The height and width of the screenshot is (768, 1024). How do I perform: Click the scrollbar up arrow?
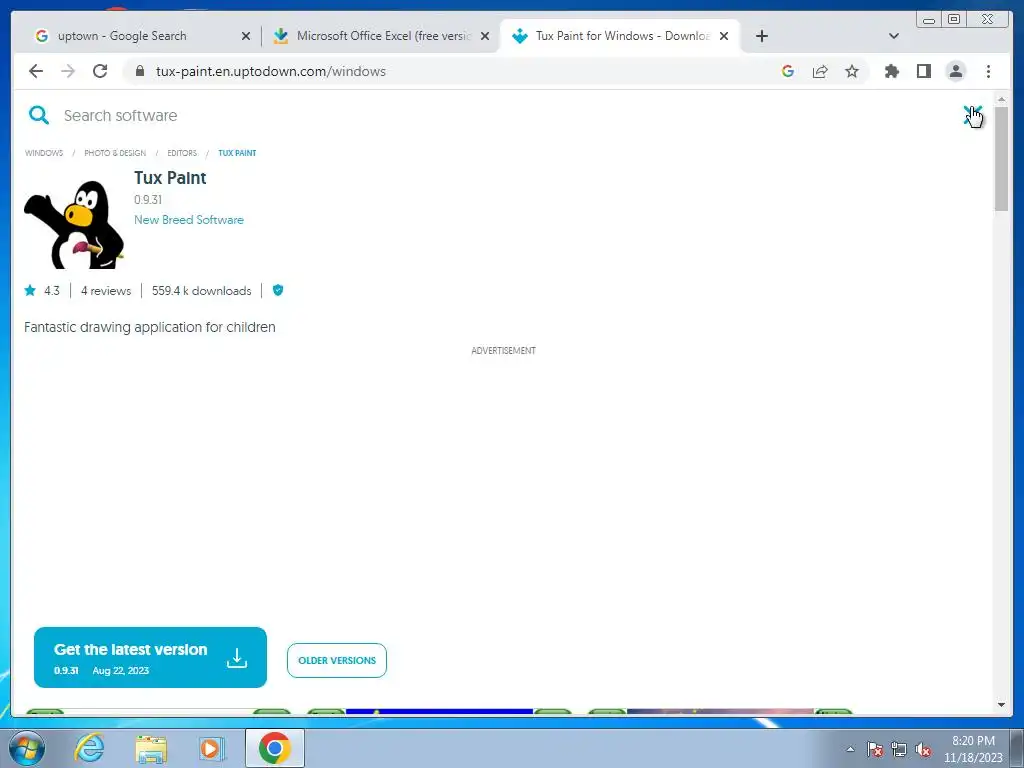coord(1001,99)
